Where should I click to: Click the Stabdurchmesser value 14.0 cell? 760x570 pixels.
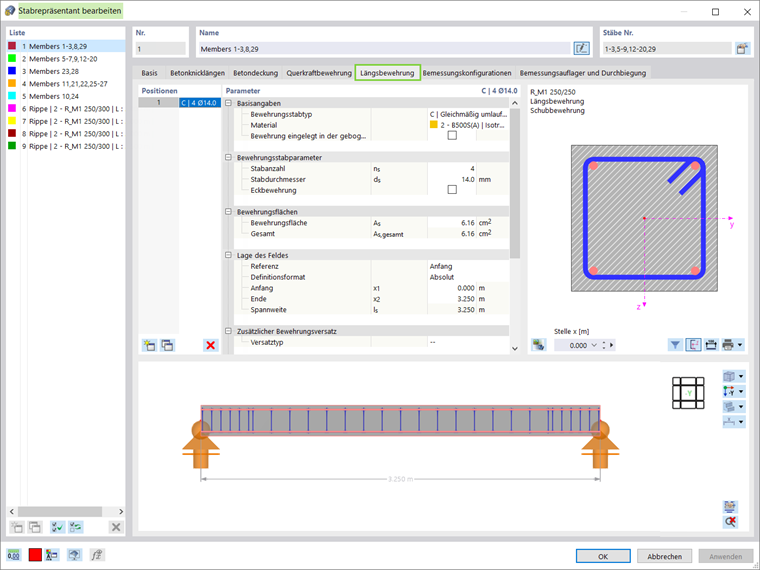(452, 179)
